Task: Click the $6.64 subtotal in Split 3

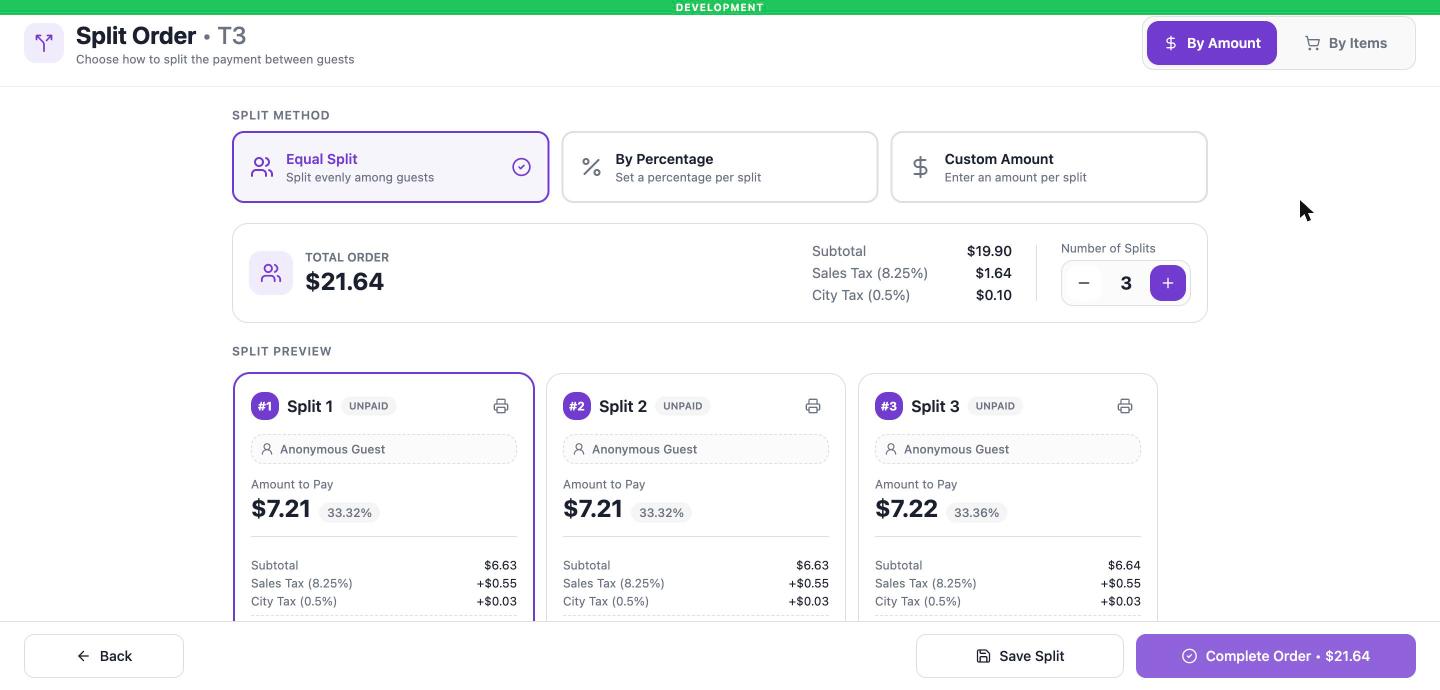Action: 1124,565
